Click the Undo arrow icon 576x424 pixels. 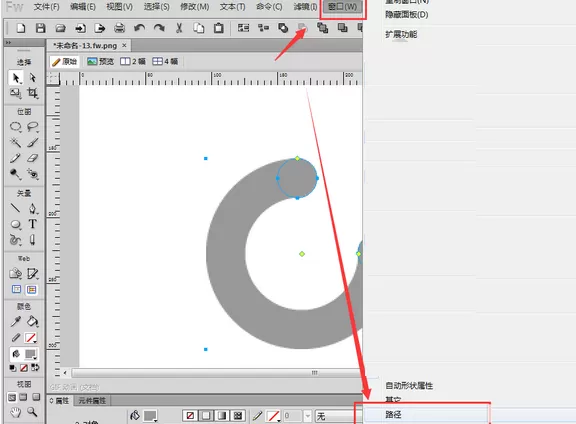(139, 28)
